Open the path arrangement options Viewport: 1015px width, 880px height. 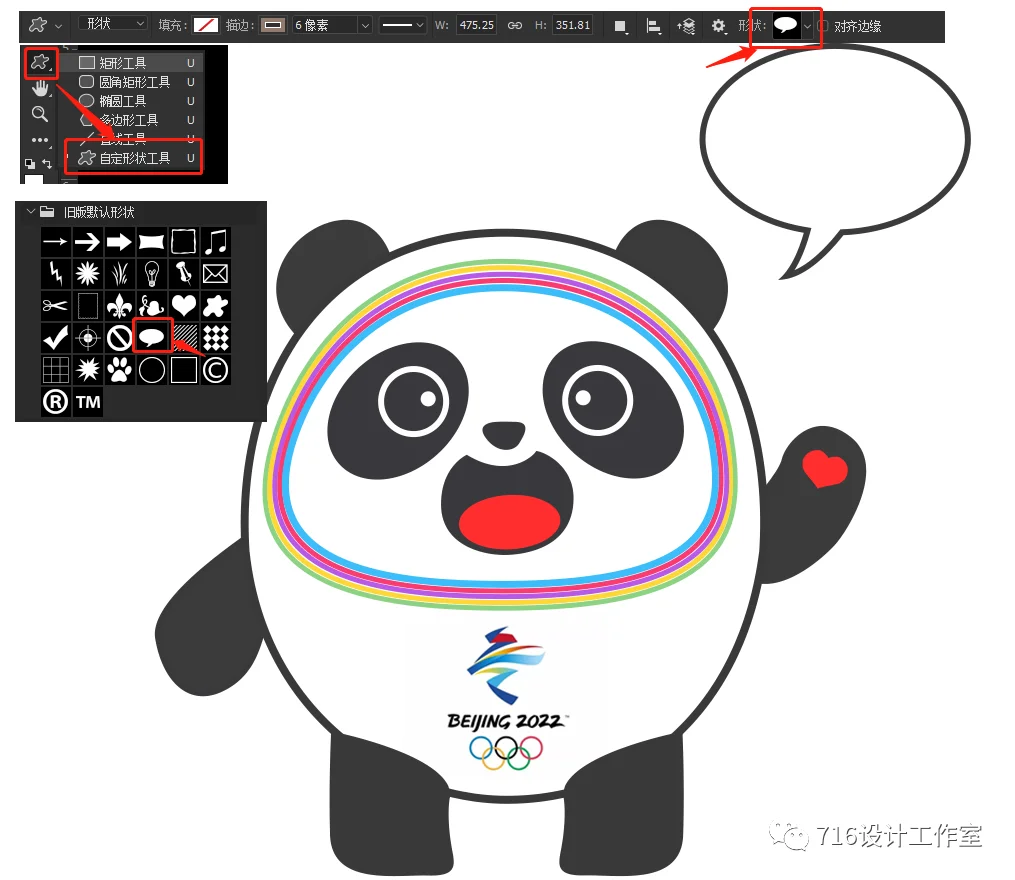point(686,26)
